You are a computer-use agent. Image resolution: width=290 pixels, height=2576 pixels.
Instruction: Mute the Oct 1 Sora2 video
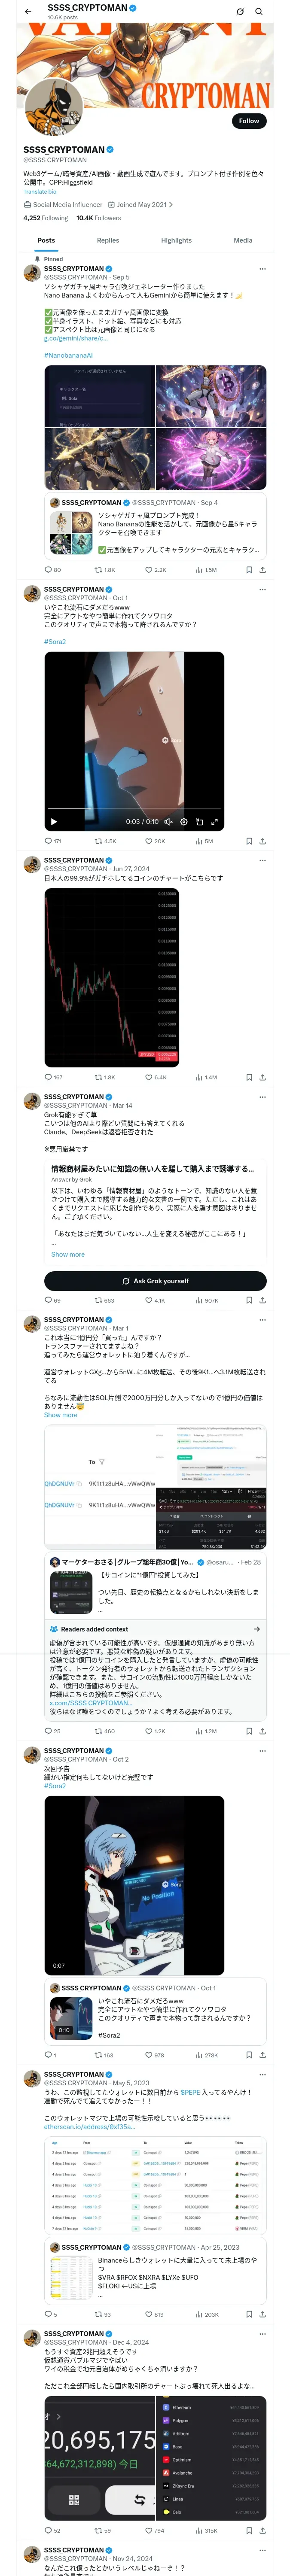coord(168,822)
